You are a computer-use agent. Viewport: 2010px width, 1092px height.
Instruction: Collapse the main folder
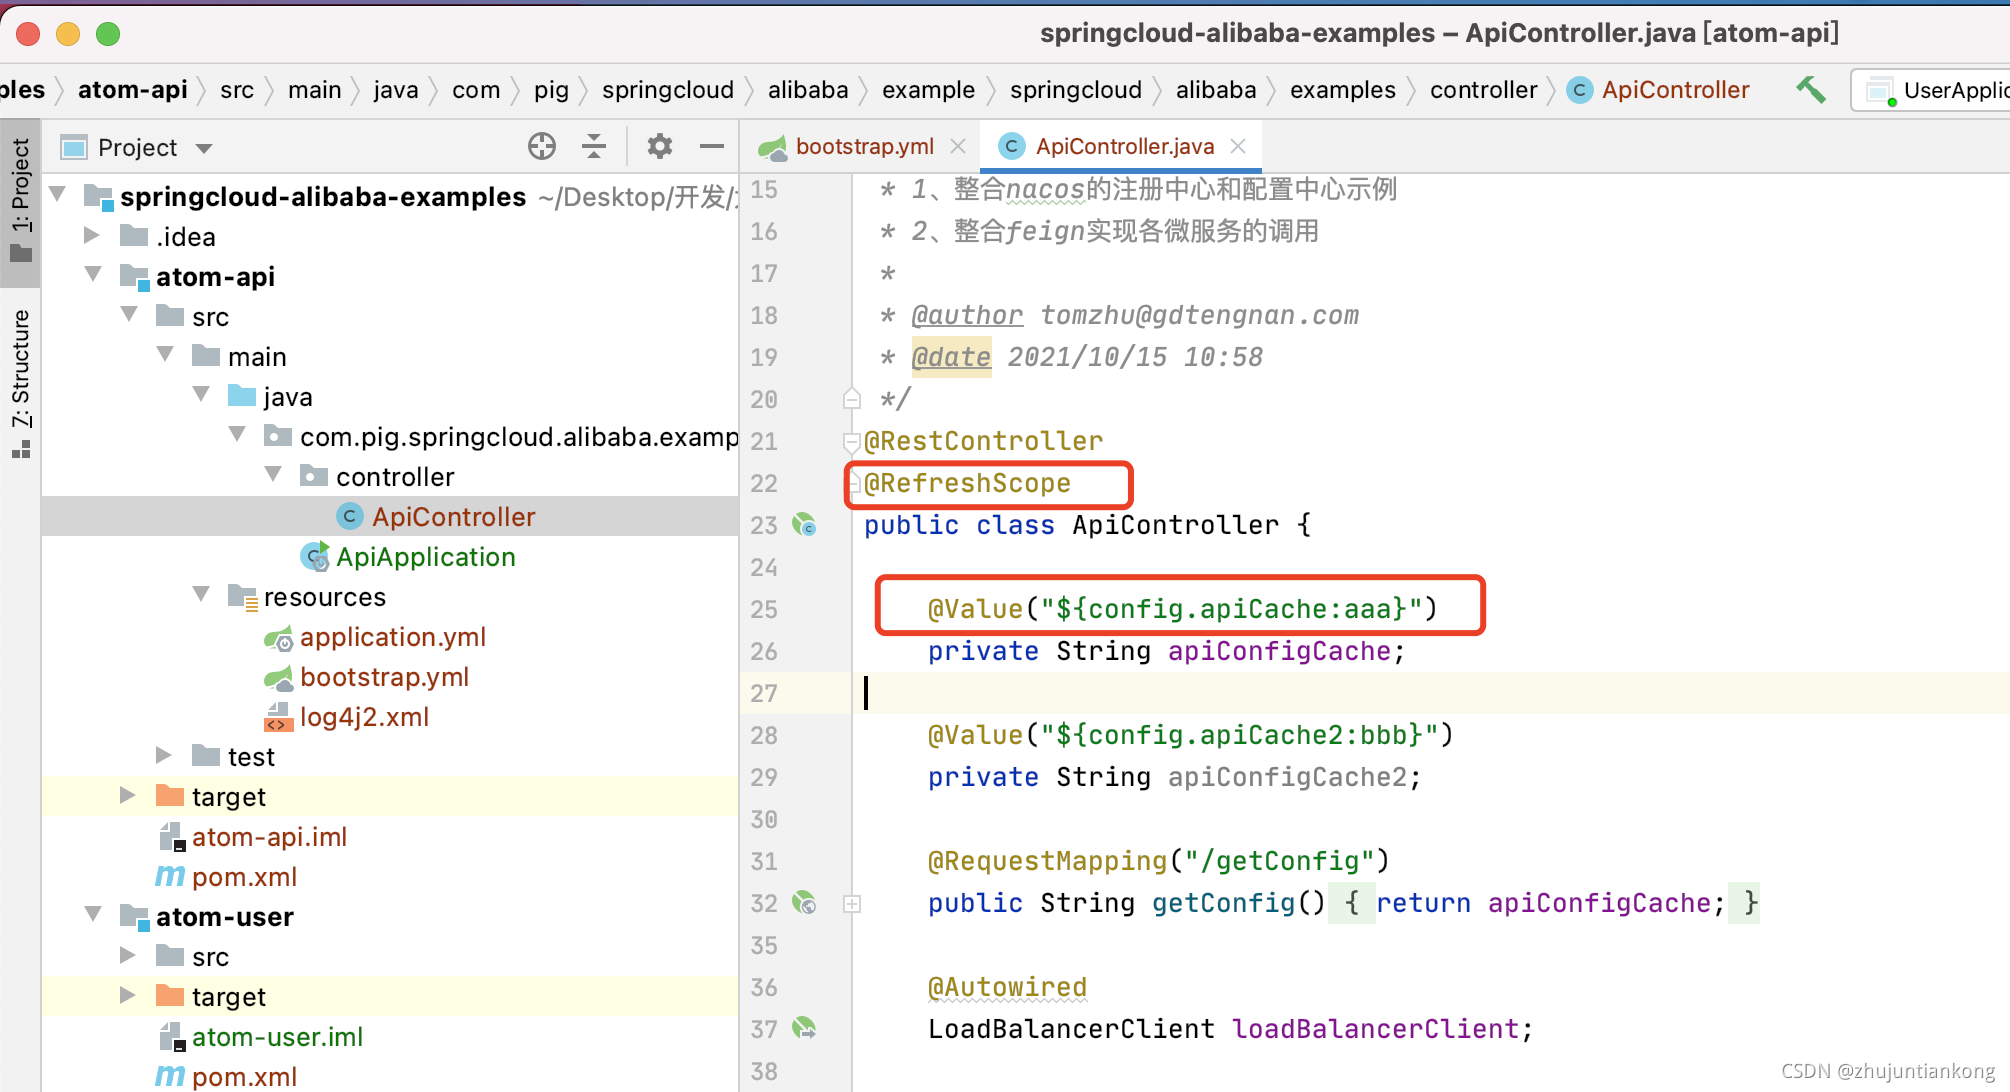click(165, 355)
